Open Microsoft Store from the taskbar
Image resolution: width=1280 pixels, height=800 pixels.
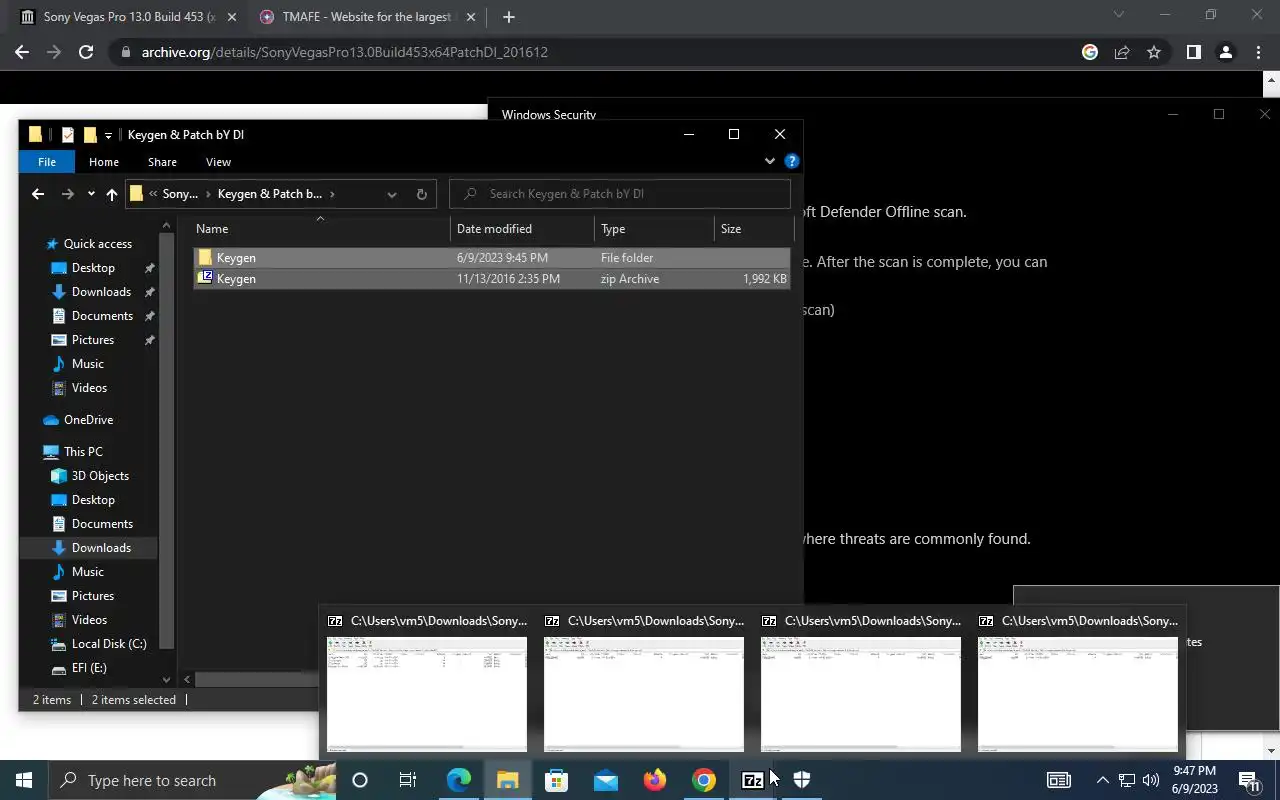(556, 780)
